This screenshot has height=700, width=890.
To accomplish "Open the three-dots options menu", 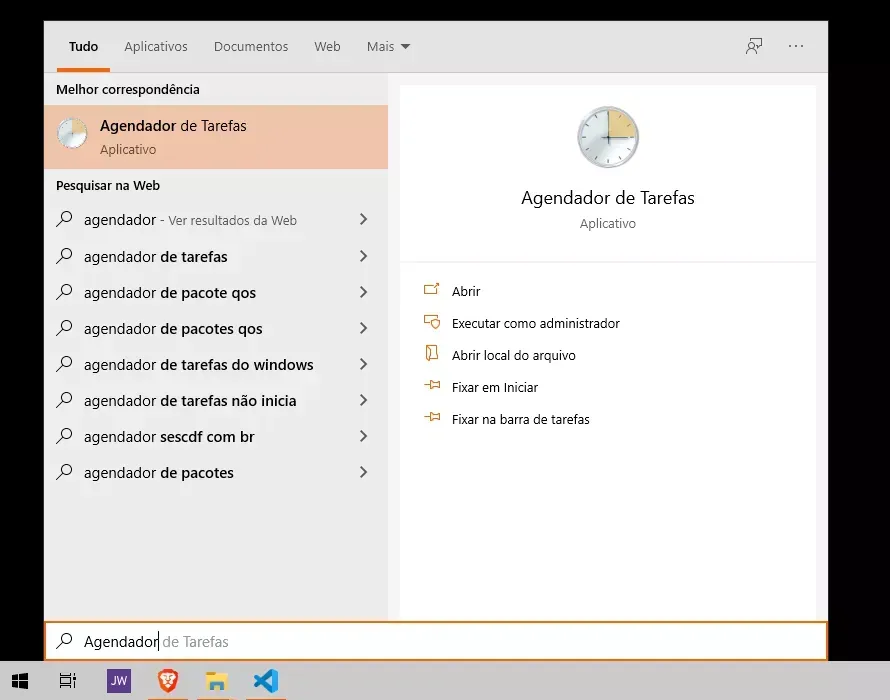I will pyautogui.click(x=796, y=46).
